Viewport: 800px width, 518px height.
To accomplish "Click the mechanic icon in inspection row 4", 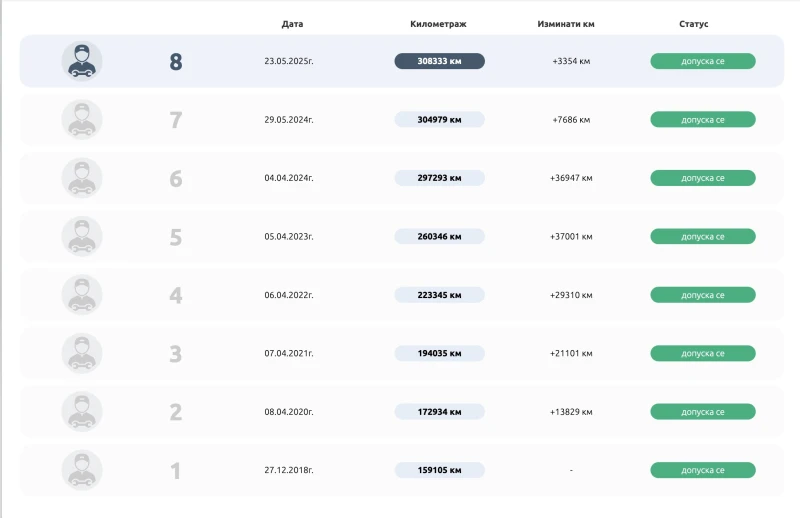I will point(82,295).
